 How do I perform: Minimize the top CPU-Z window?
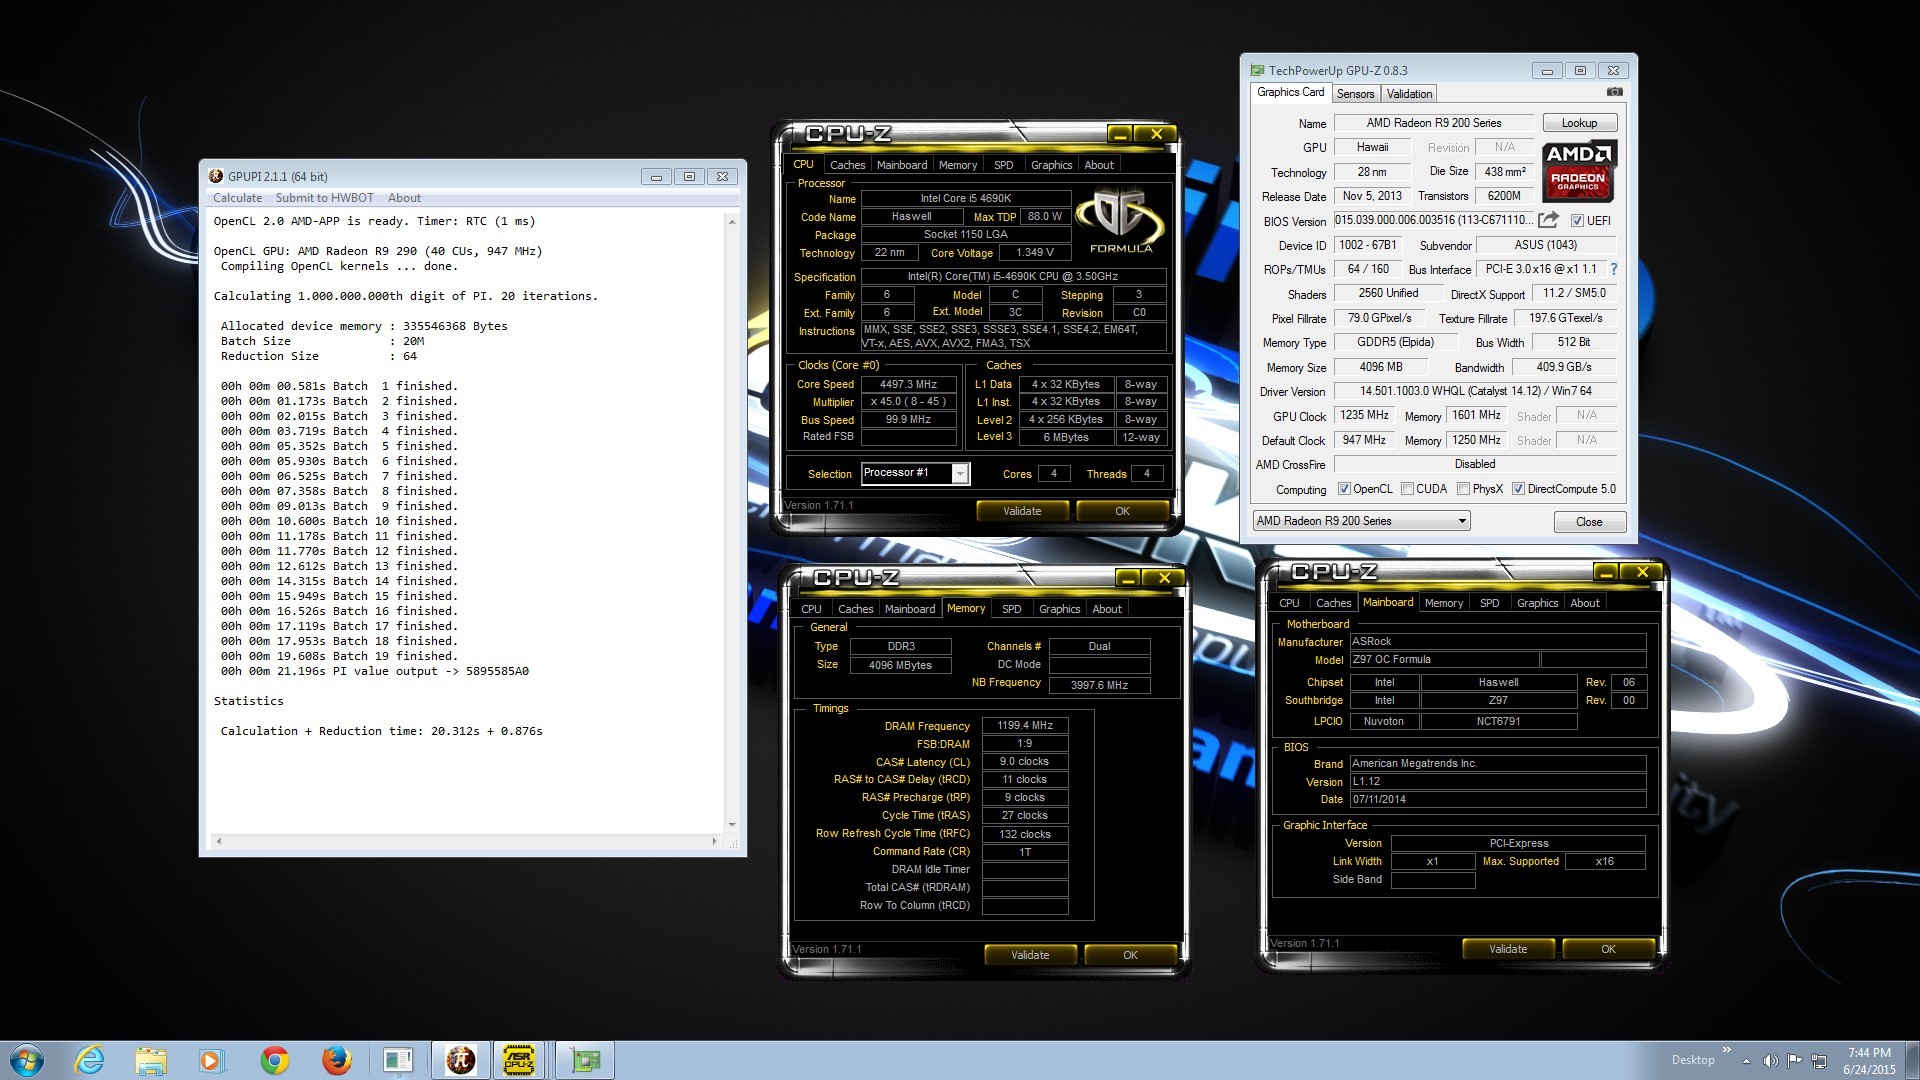(x=1120, y=134)
